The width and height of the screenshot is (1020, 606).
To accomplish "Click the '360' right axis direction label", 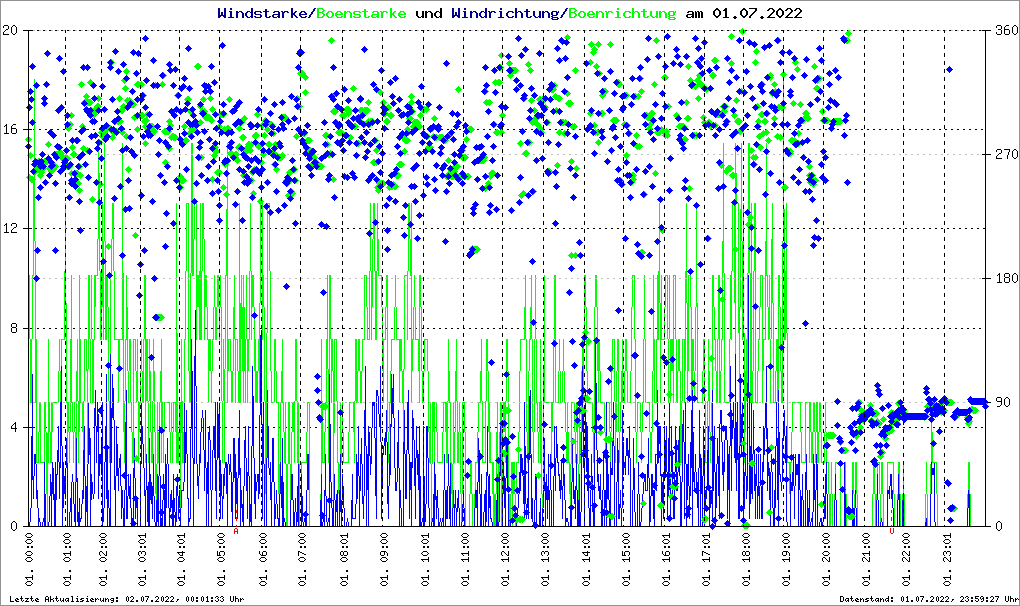I will 1004,31.
